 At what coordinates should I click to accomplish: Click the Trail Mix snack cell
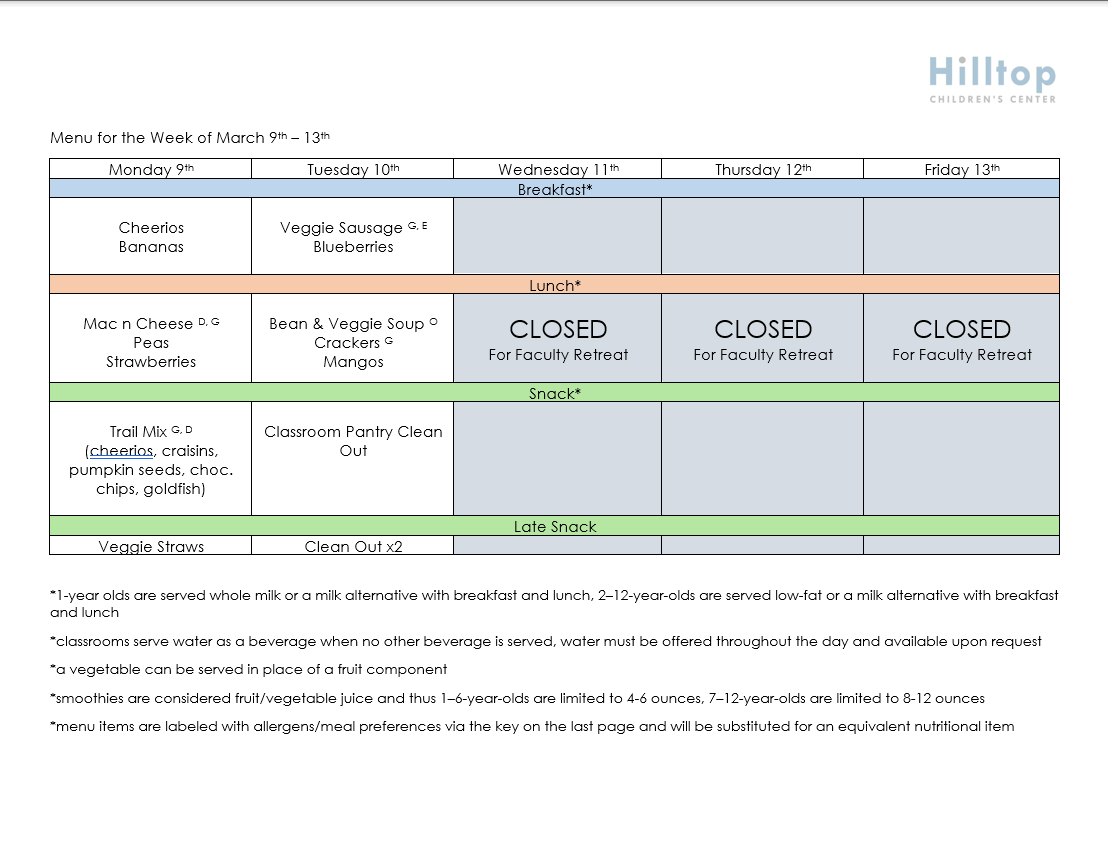coord(151,459)
